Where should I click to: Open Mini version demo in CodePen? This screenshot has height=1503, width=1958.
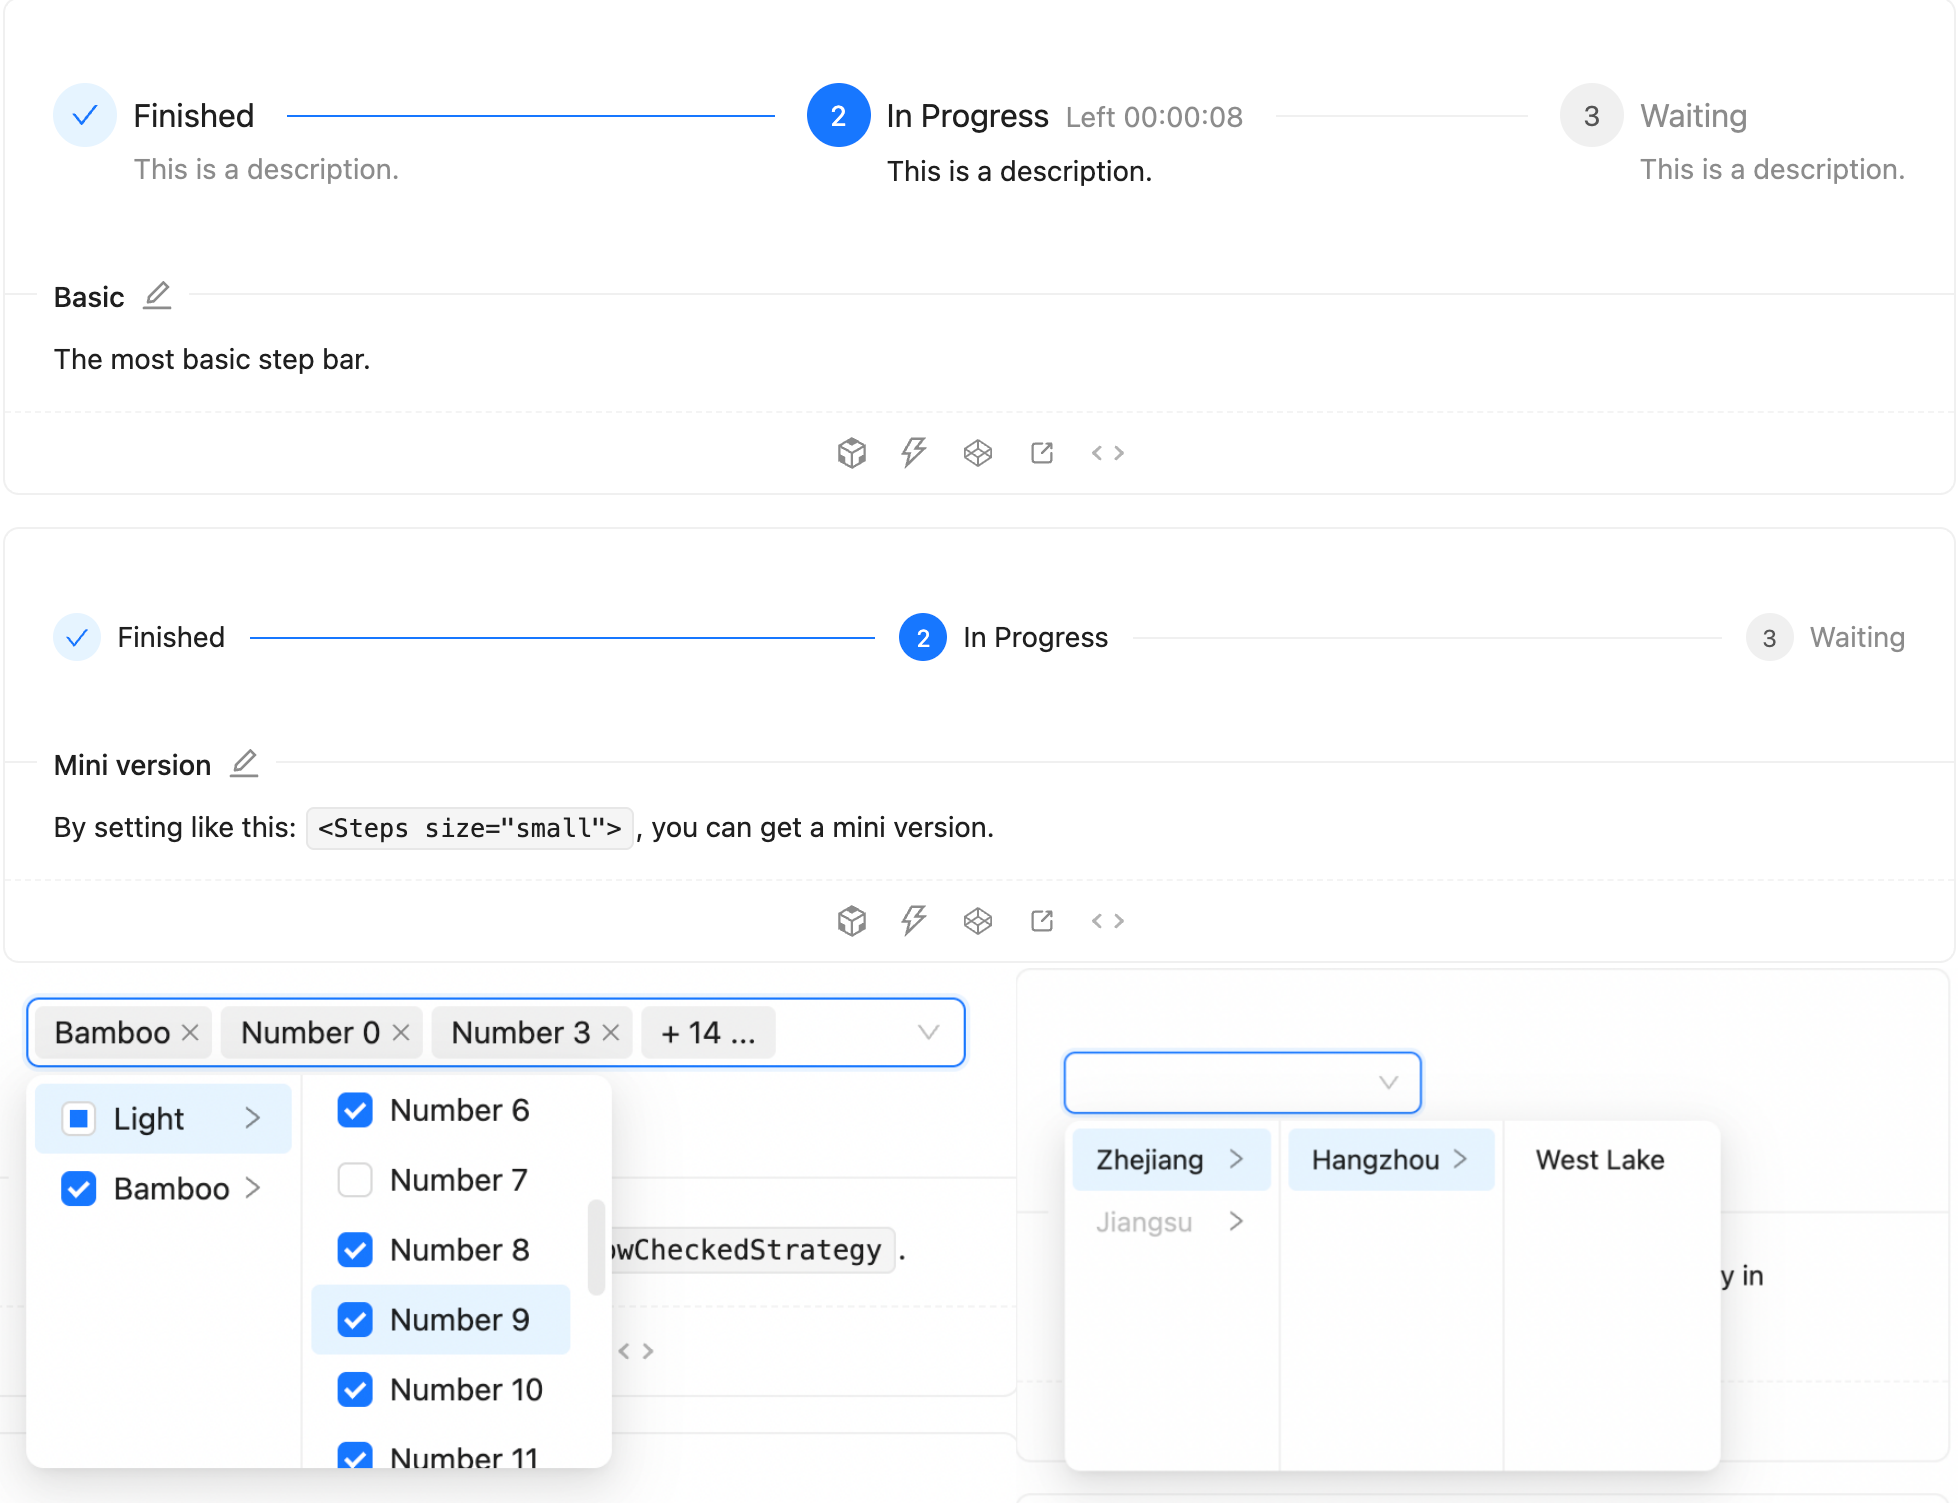coord(977,921)
